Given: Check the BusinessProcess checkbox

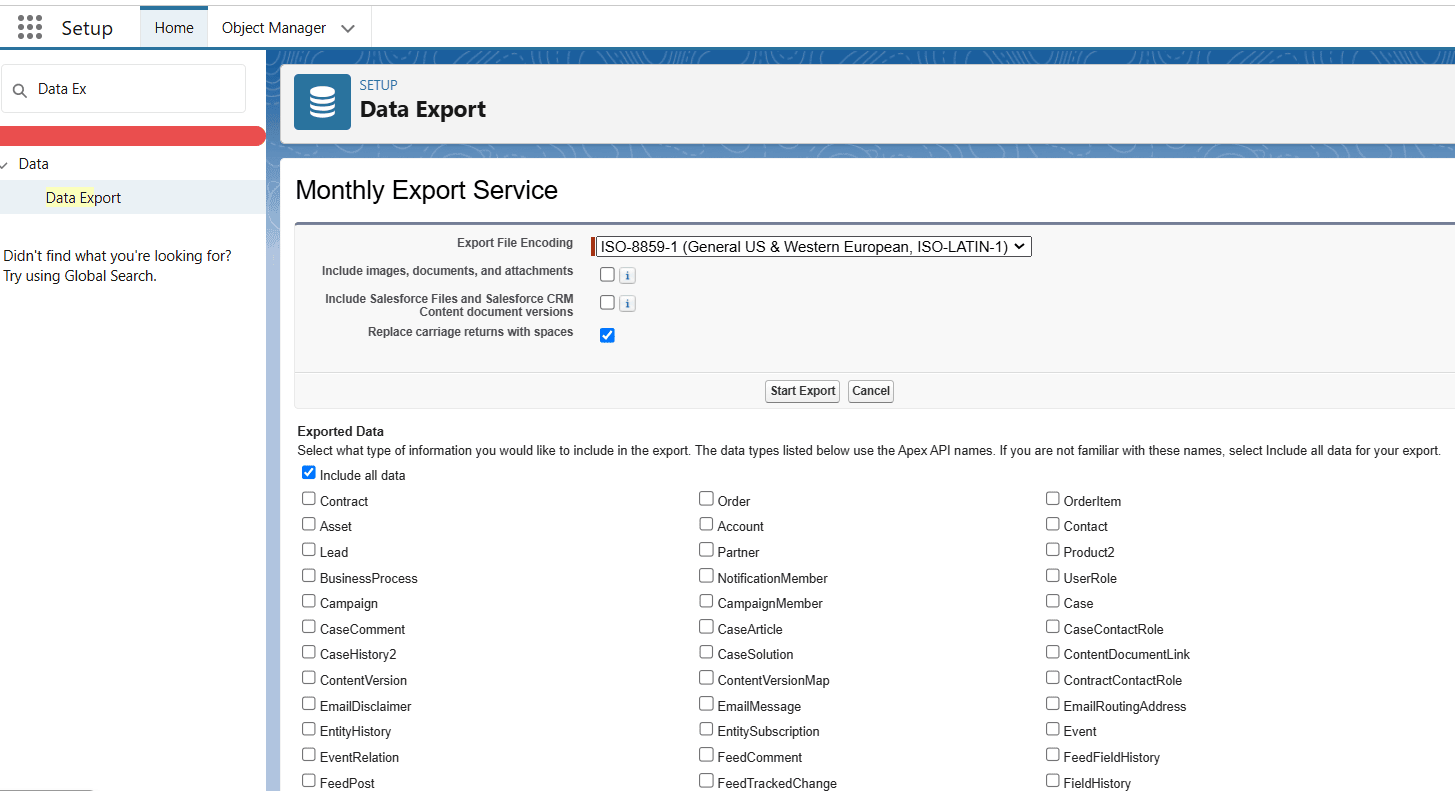Looking at the screenshot, I should [309, 575].
